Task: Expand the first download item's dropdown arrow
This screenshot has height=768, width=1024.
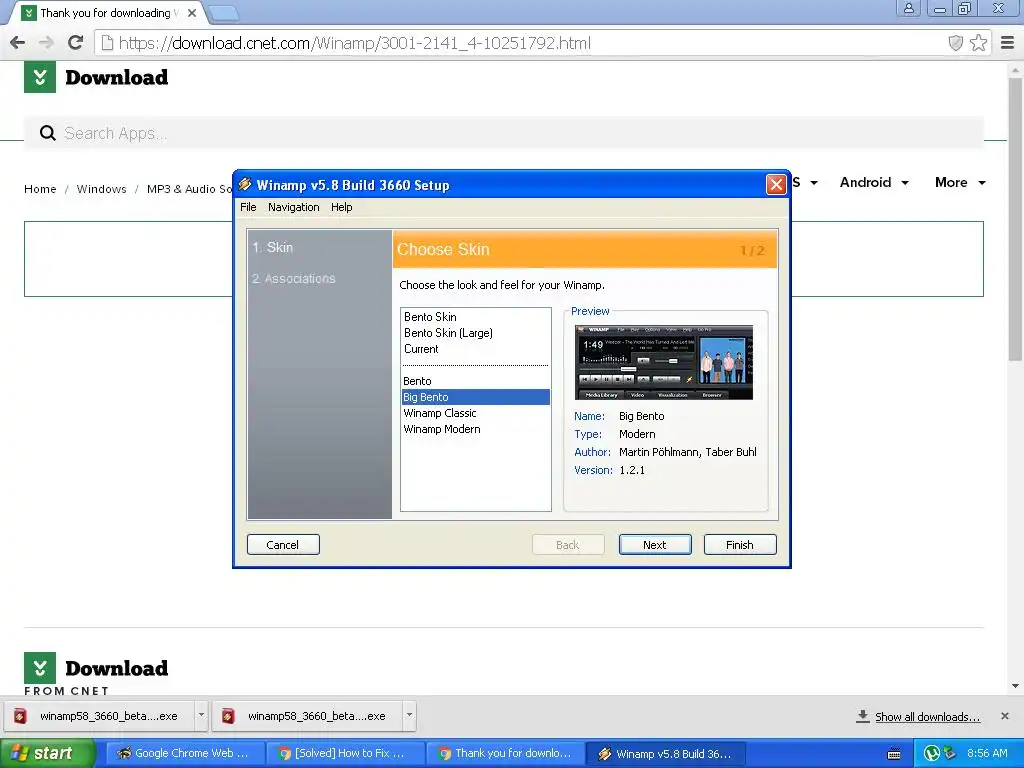Action: [x=201, y=715]
